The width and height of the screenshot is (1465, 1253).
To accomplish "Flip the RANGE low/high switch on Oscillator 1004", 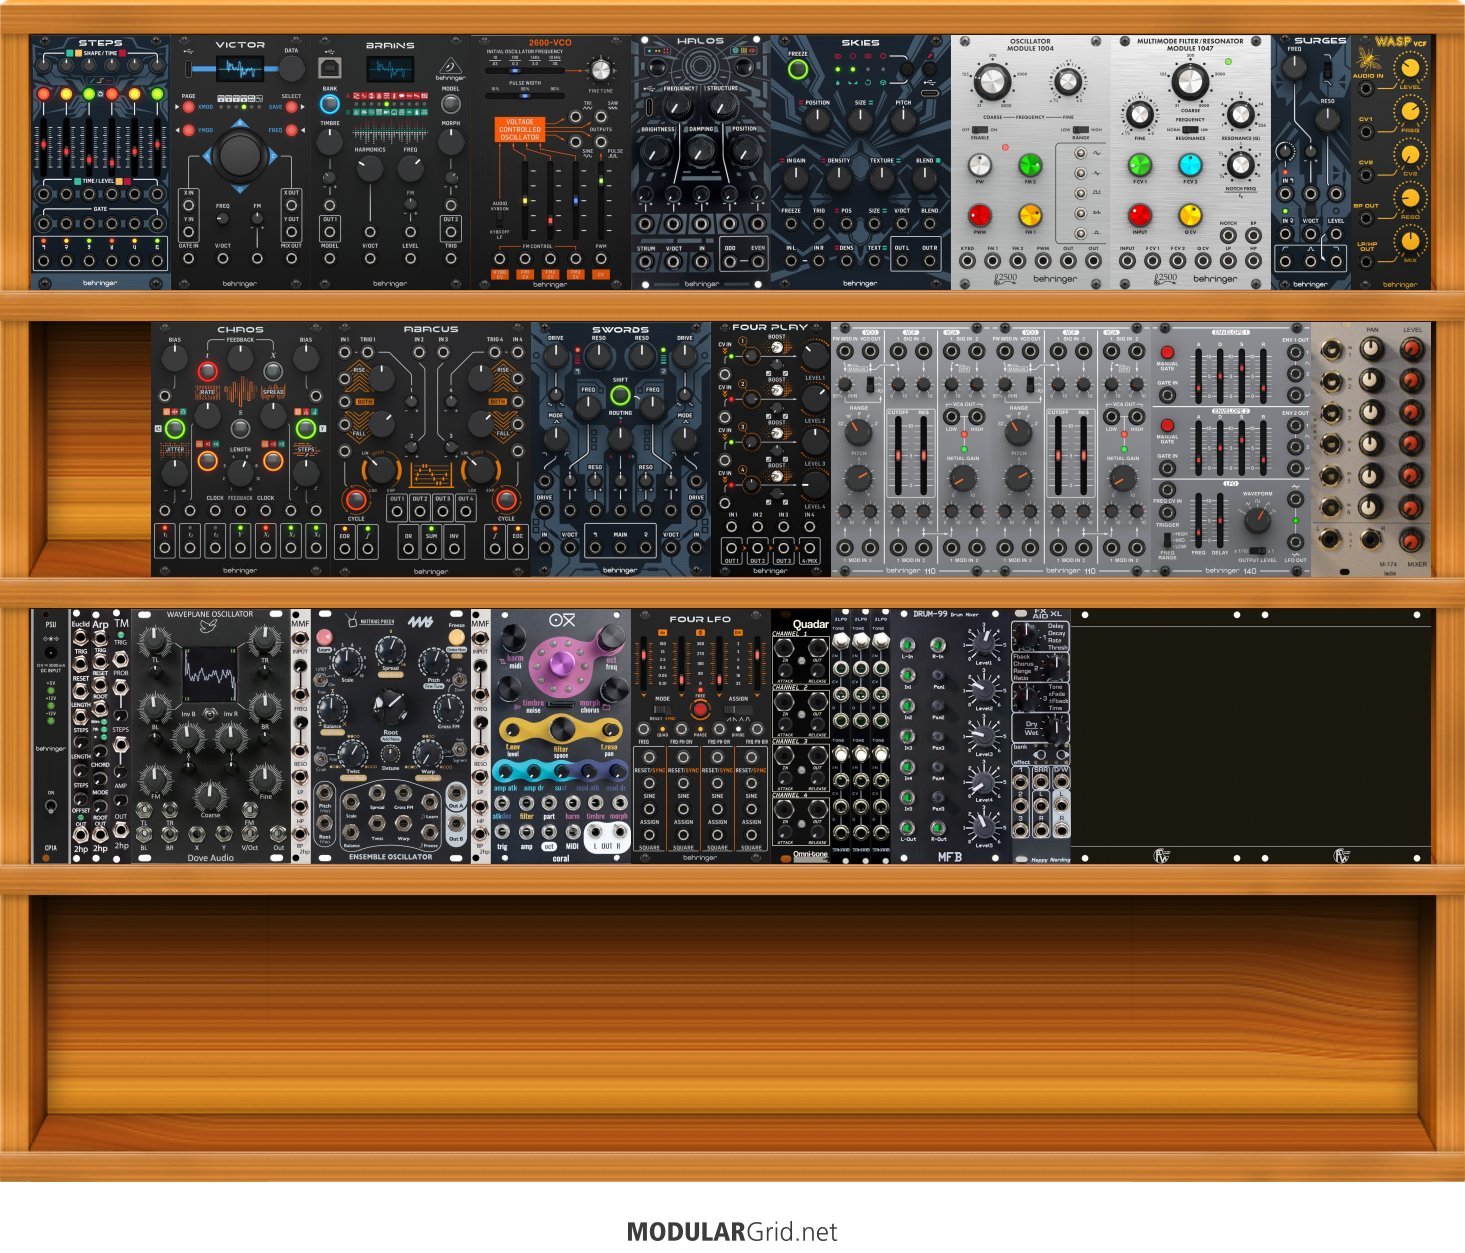I will pos(1079,129).
